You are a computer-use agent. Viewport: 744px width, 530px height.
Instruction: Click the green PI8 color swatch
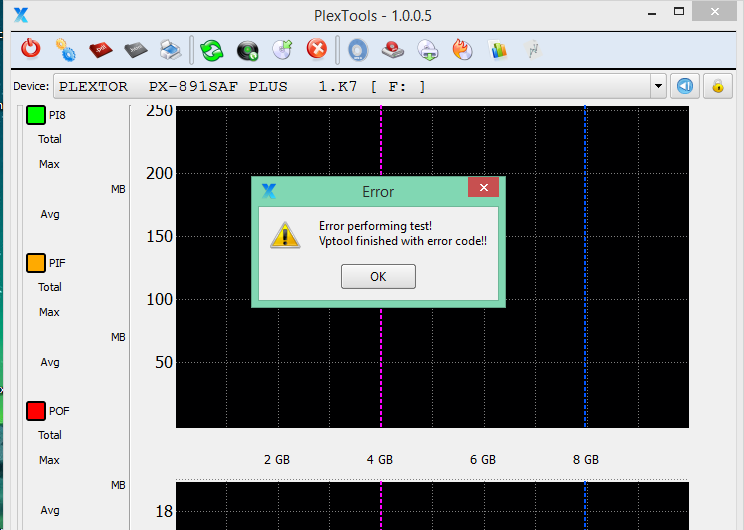tap(36, 115)
